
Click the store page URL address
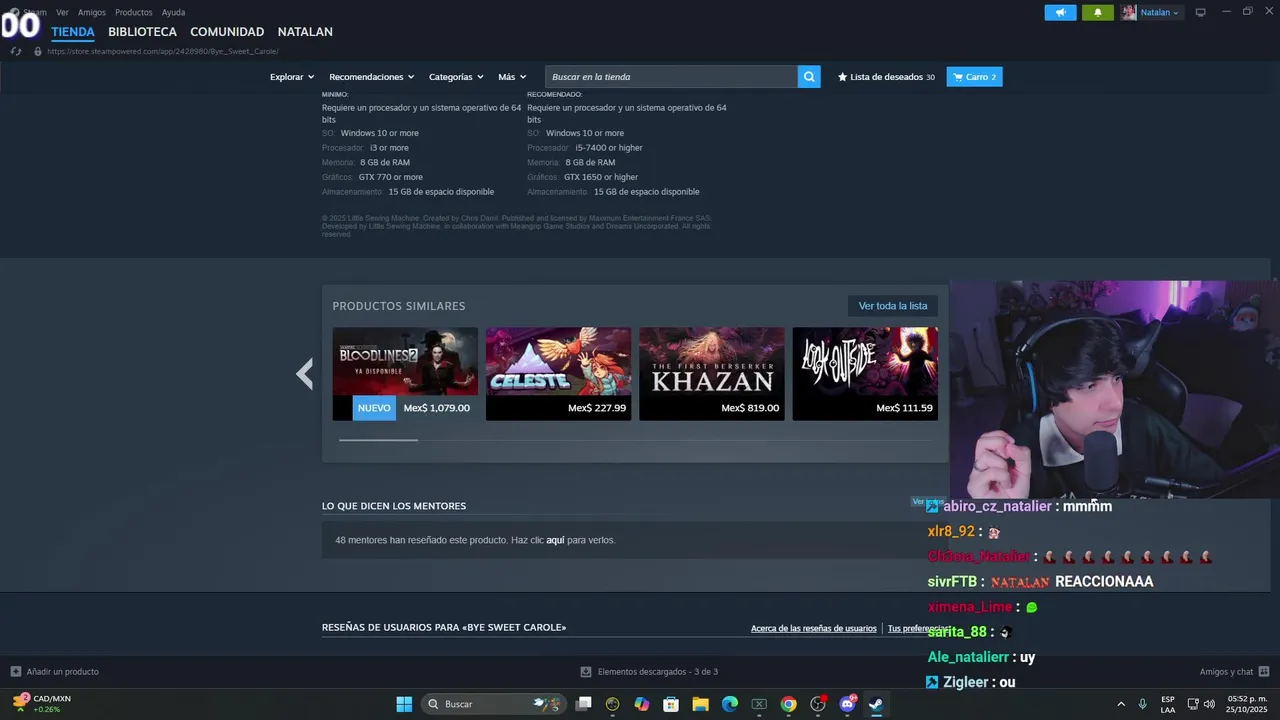pos(163,51)
